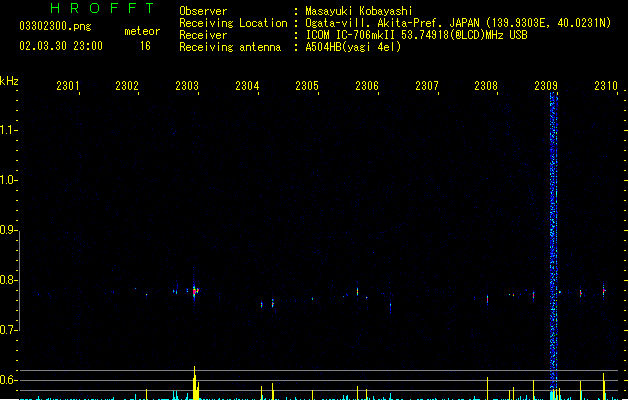Click time marker 2304
This screenshot has height=400, width=629.
tap(247, 86)
